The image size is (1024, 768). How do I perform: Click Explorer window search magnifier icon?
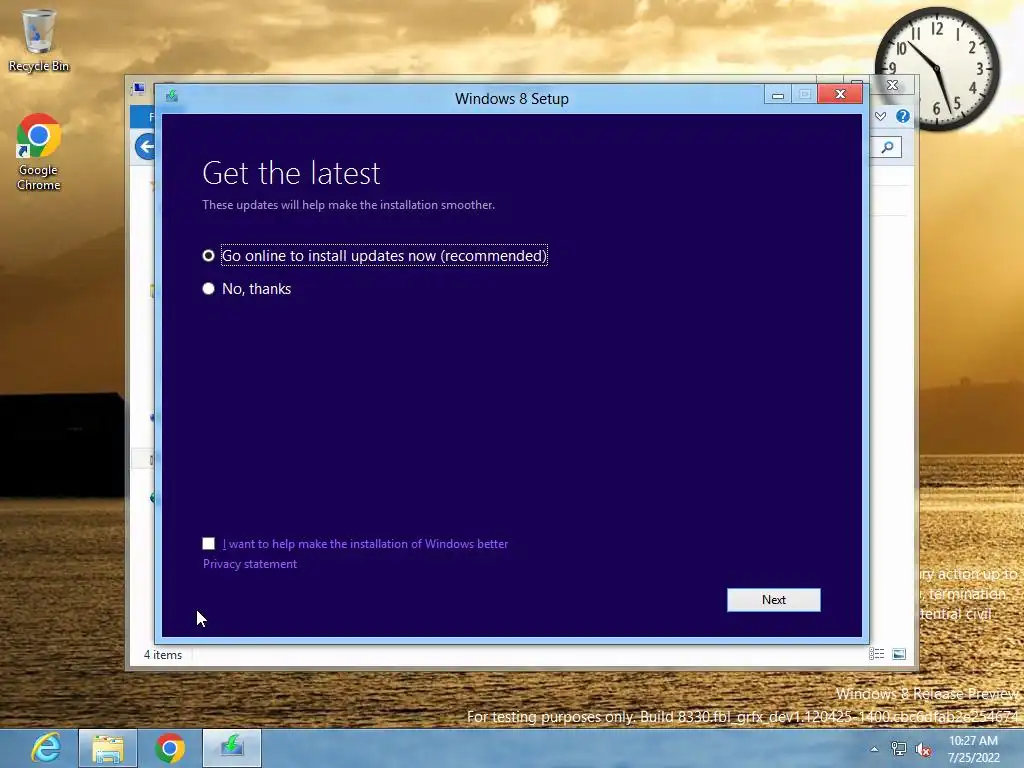(x=887, y=147)
